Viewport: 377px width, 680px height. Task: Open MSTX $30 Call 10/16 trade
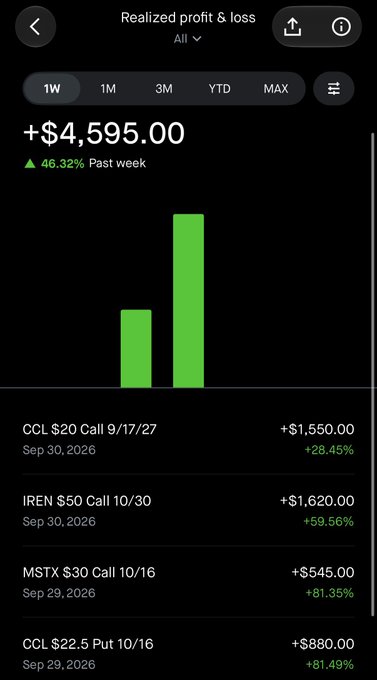(188, 582)
